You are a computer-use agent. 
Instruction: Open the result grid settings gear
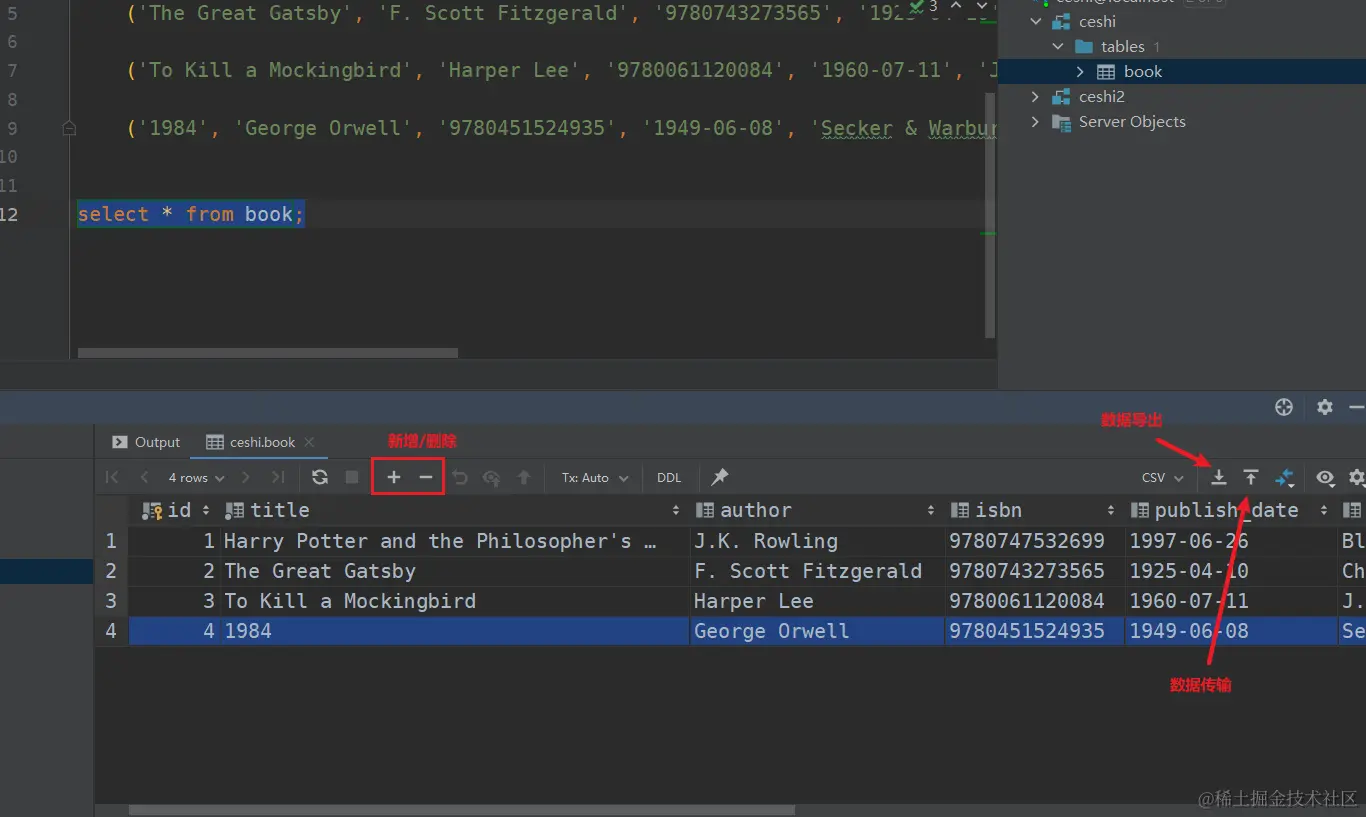(x=1357, y=478)
